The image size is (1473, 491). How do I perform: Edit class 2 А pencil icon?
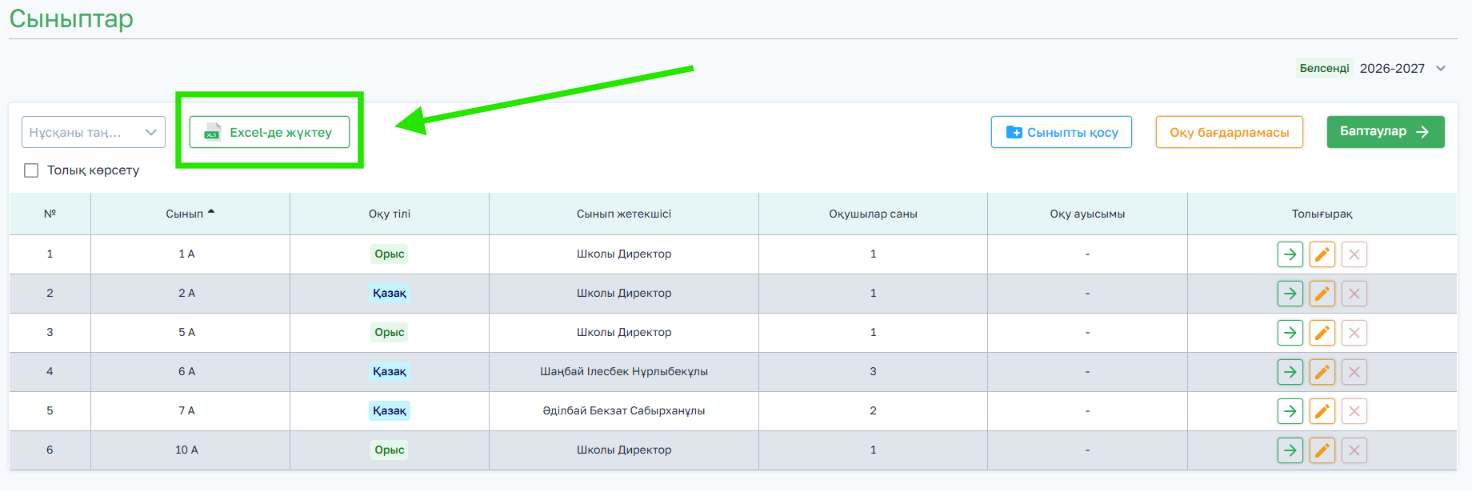click(1322, 293)
